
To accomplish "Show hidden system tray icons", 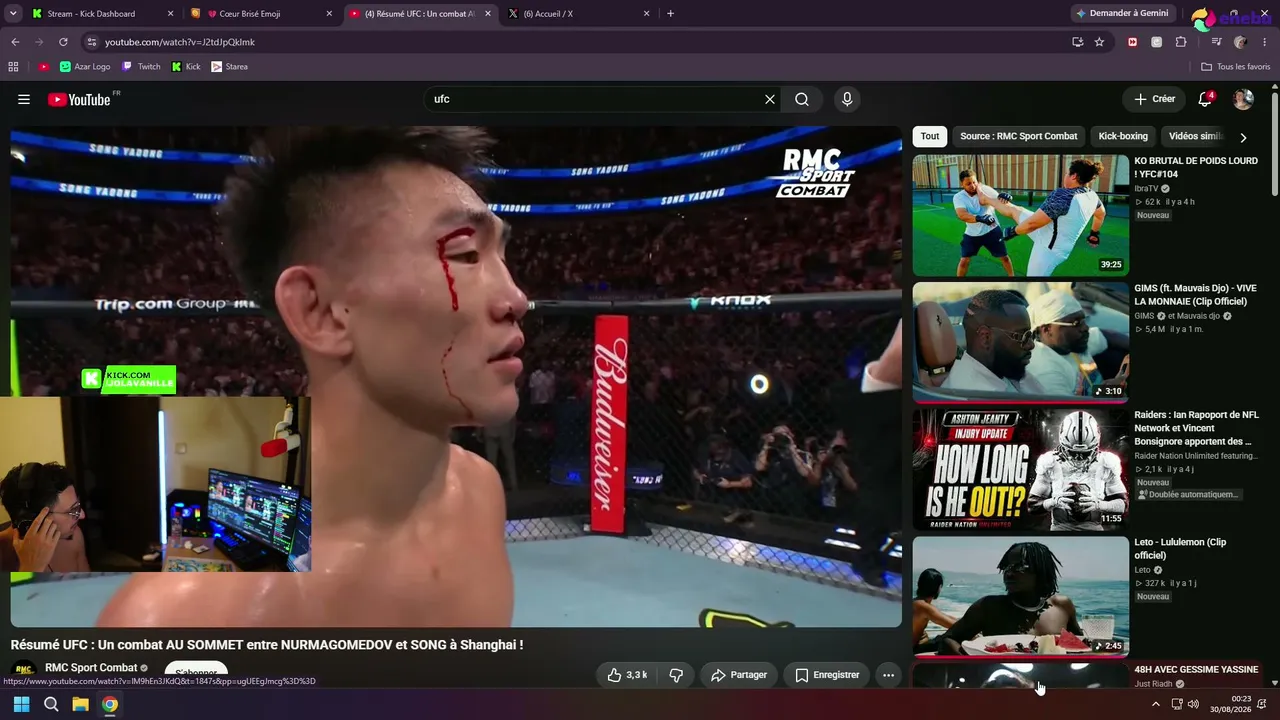I will 1156,704.
